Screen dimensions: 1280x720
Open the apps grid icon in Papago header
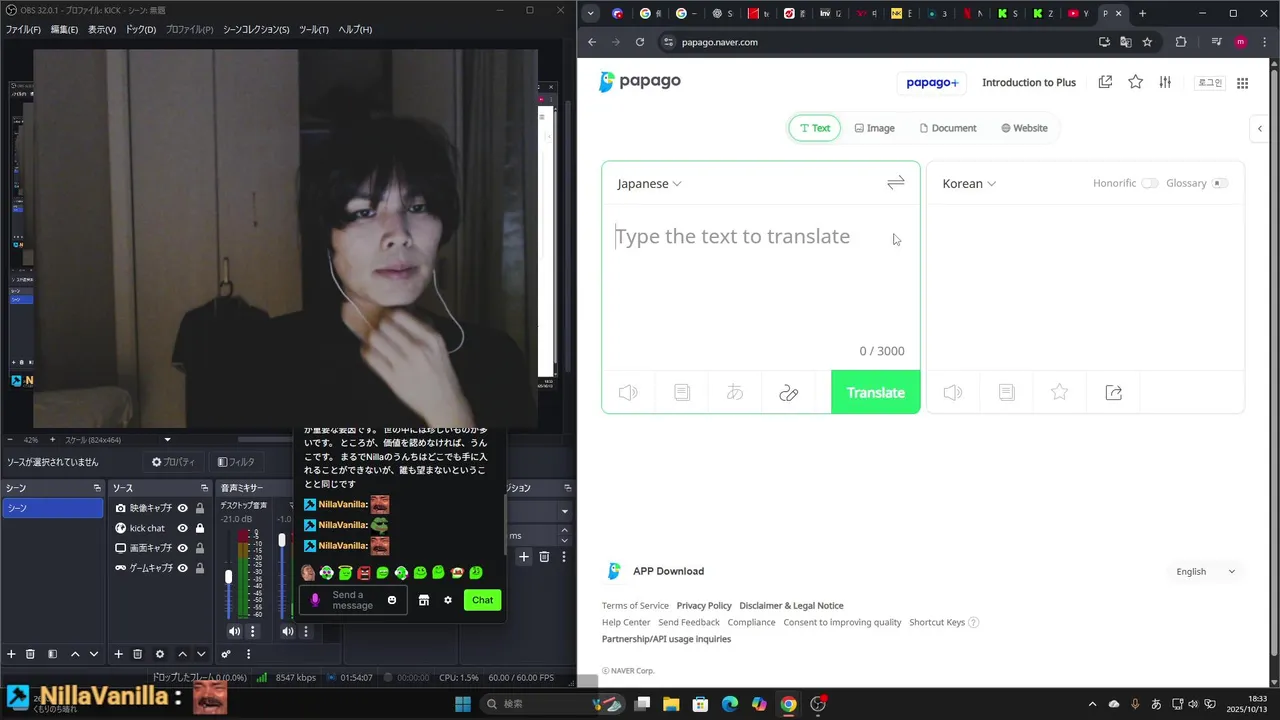coord(1242,83)
